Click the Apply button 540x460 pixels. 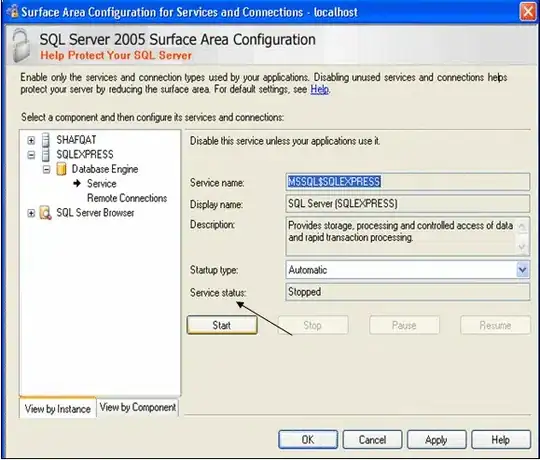(436, 439)
